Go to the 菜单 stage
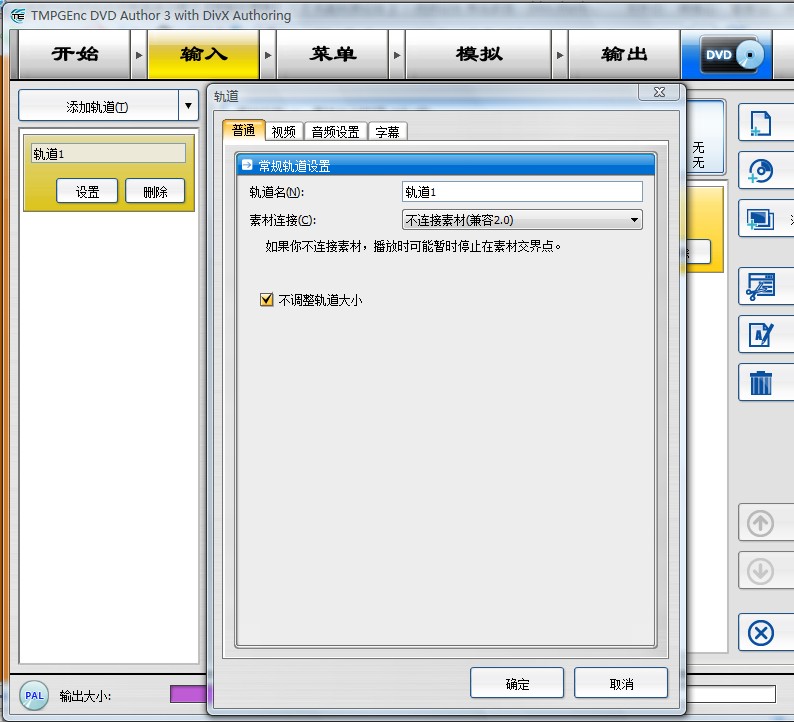794x722 pixels. click(x=333, y=54)
